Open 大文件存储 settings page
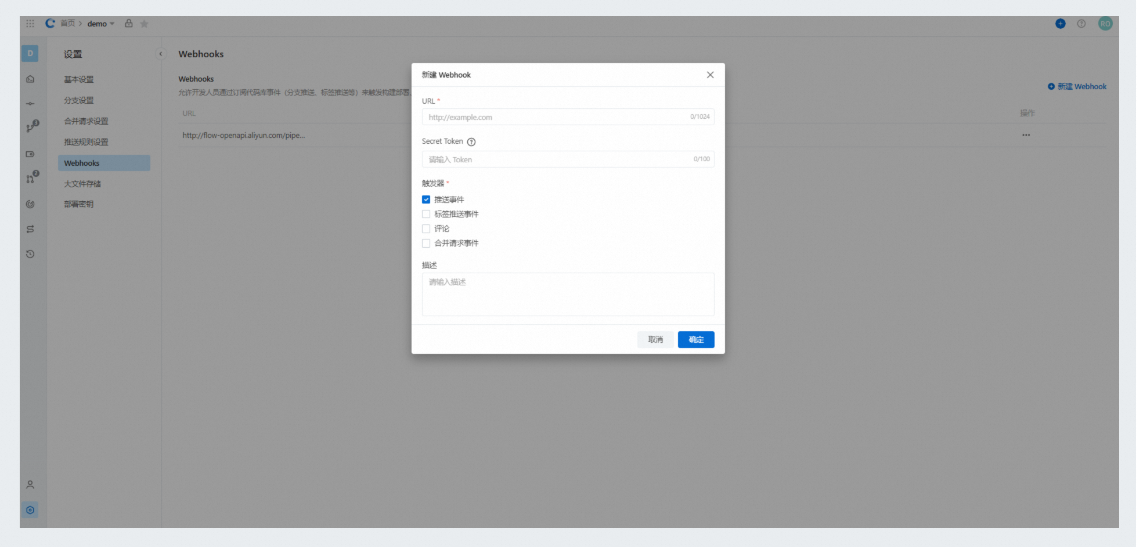Image resolution: width=1137 pixels, height=547 pixels. (x=83, y=184)
